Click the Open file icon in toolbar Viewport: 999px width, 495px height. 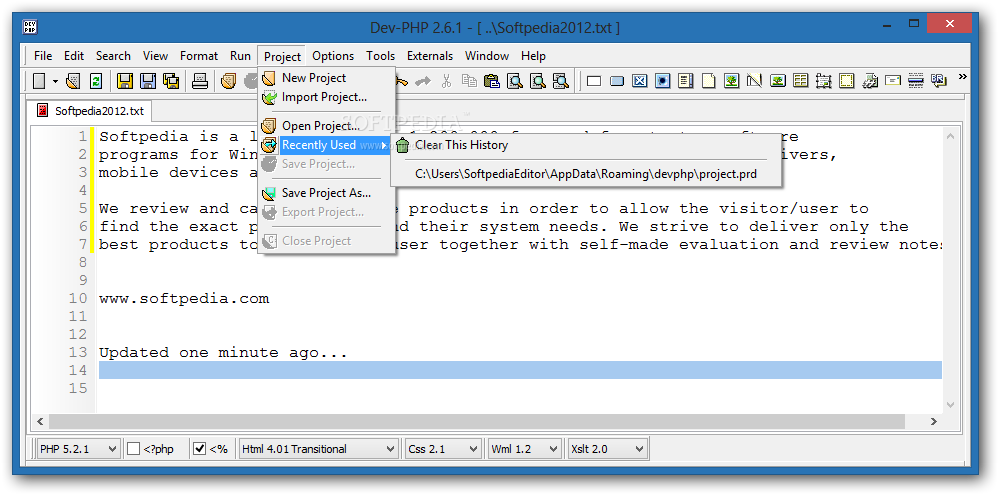(73, 81)
